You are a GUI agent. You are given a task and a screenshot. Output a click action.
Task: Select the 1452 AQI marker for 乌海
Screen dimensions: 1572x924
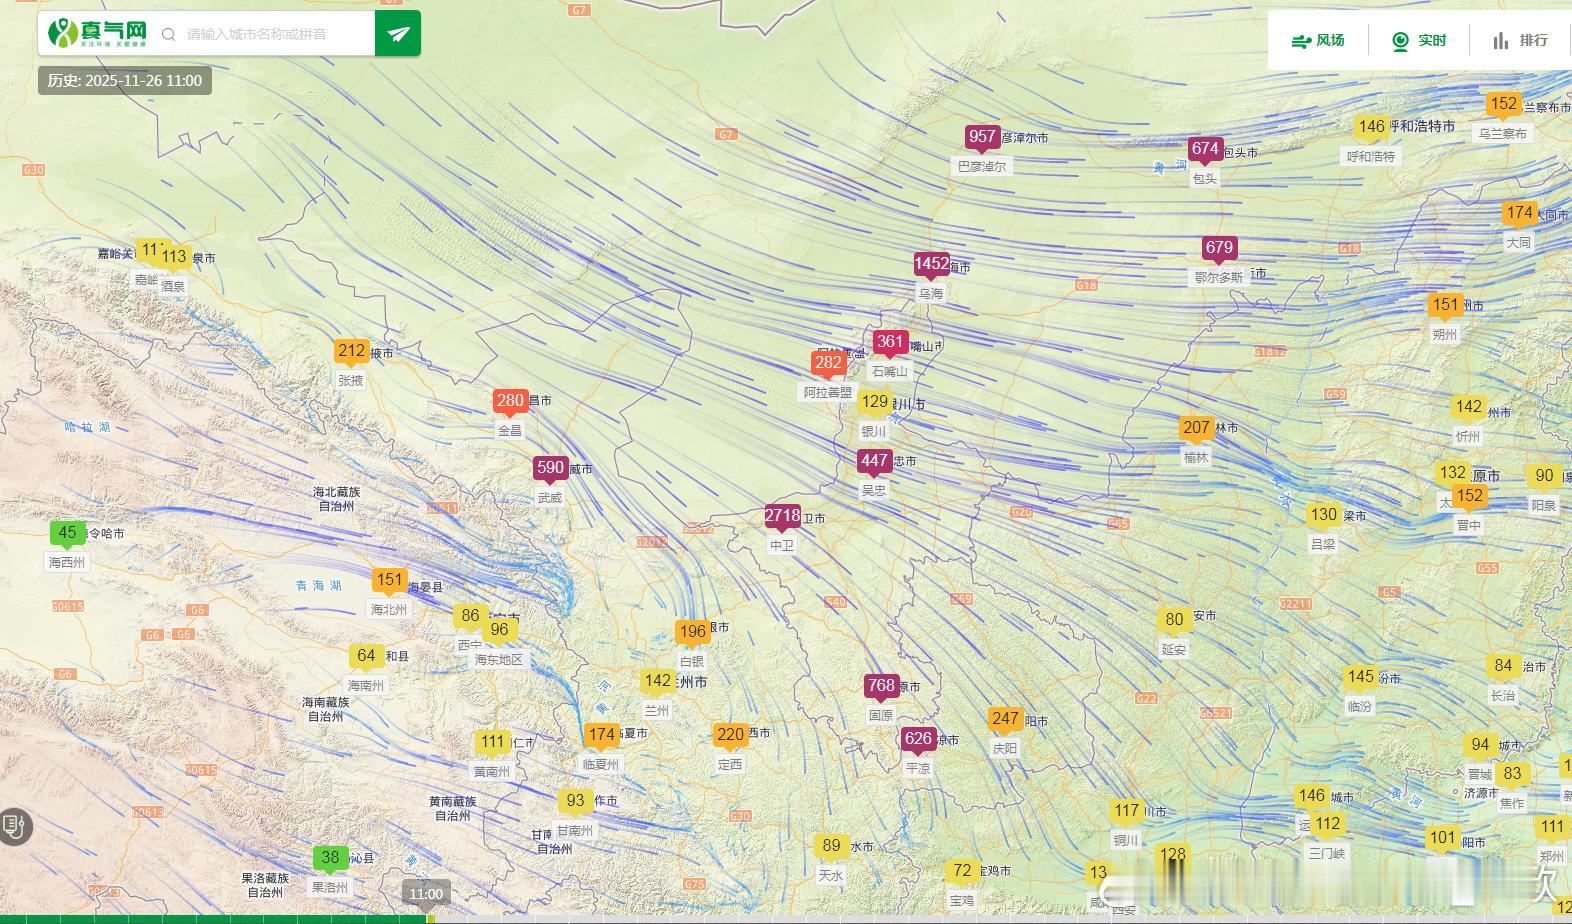coord(932,265)
